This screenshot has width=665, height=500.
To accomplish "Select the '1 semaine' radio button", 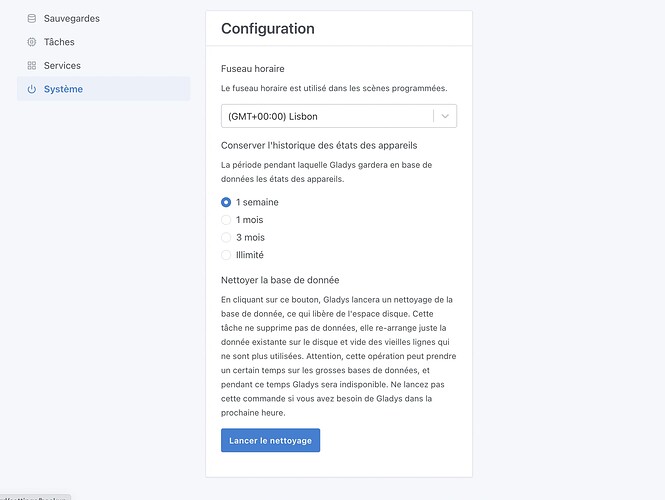I will pyautogui.click(x=226, y=202).
